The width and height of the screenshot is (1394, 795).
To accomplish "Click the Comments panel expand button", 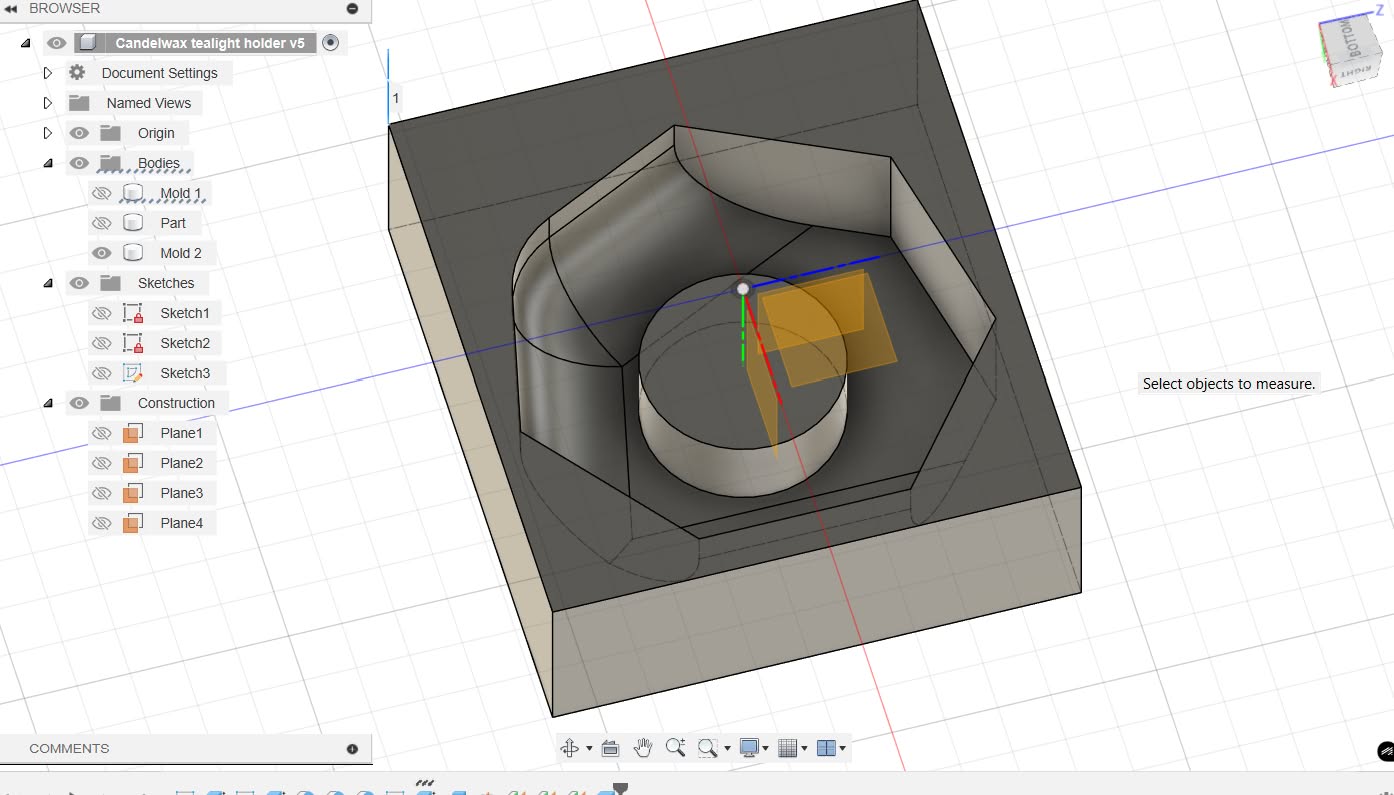I will click(352, 749).
